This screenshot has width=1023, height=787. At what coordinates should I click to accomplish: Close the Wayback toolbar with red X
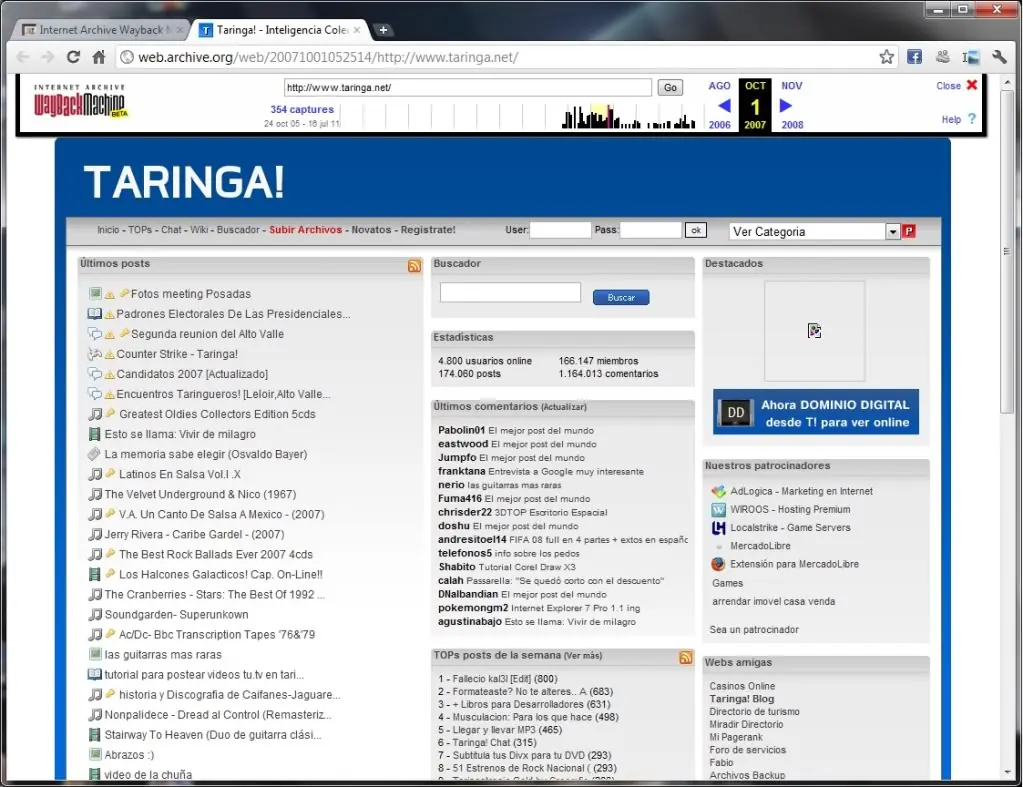click(972, 85)
